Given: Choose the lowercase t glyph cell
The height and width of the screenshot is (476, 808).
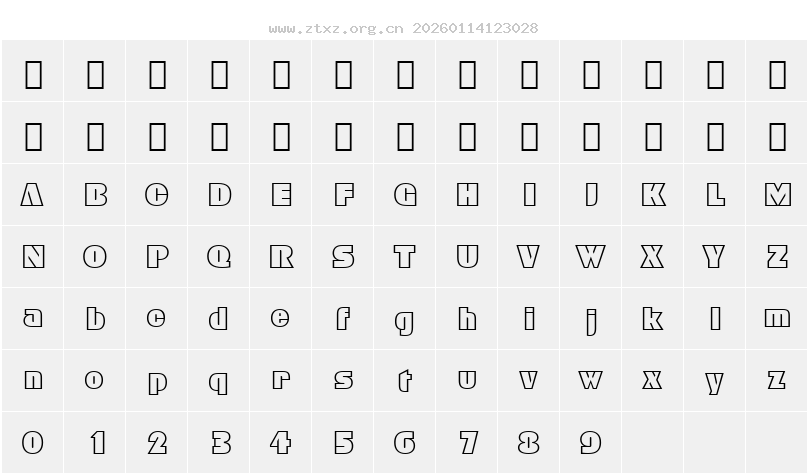Looking at the screenshot, I should [405, 381].
